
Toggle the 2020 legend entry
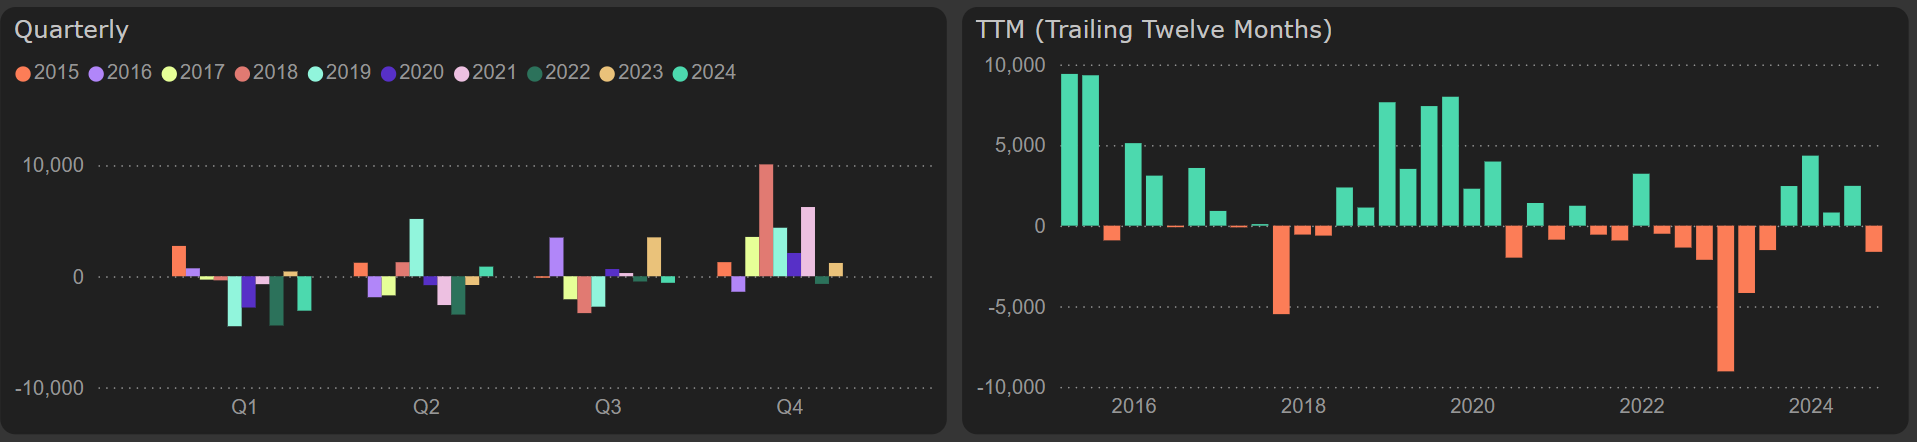[412, 73]
